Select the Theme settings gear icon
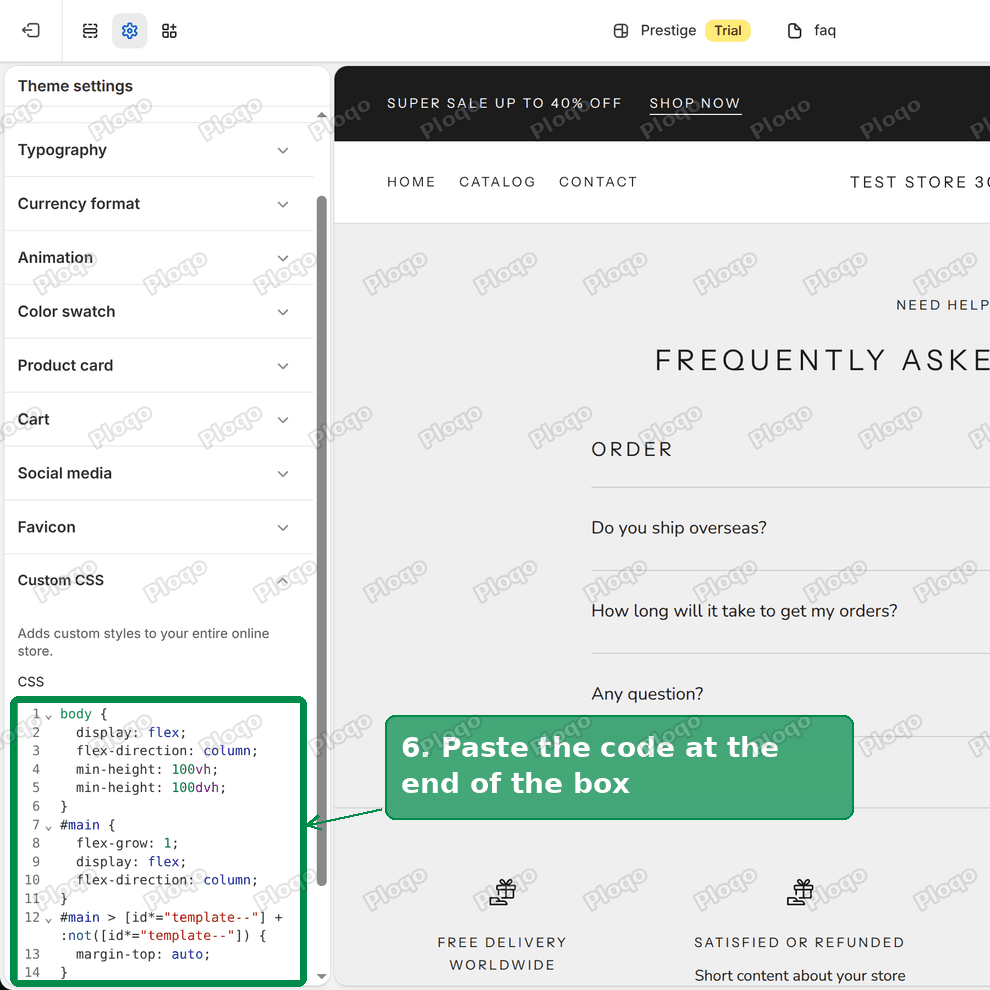 (x=129, y=30)
